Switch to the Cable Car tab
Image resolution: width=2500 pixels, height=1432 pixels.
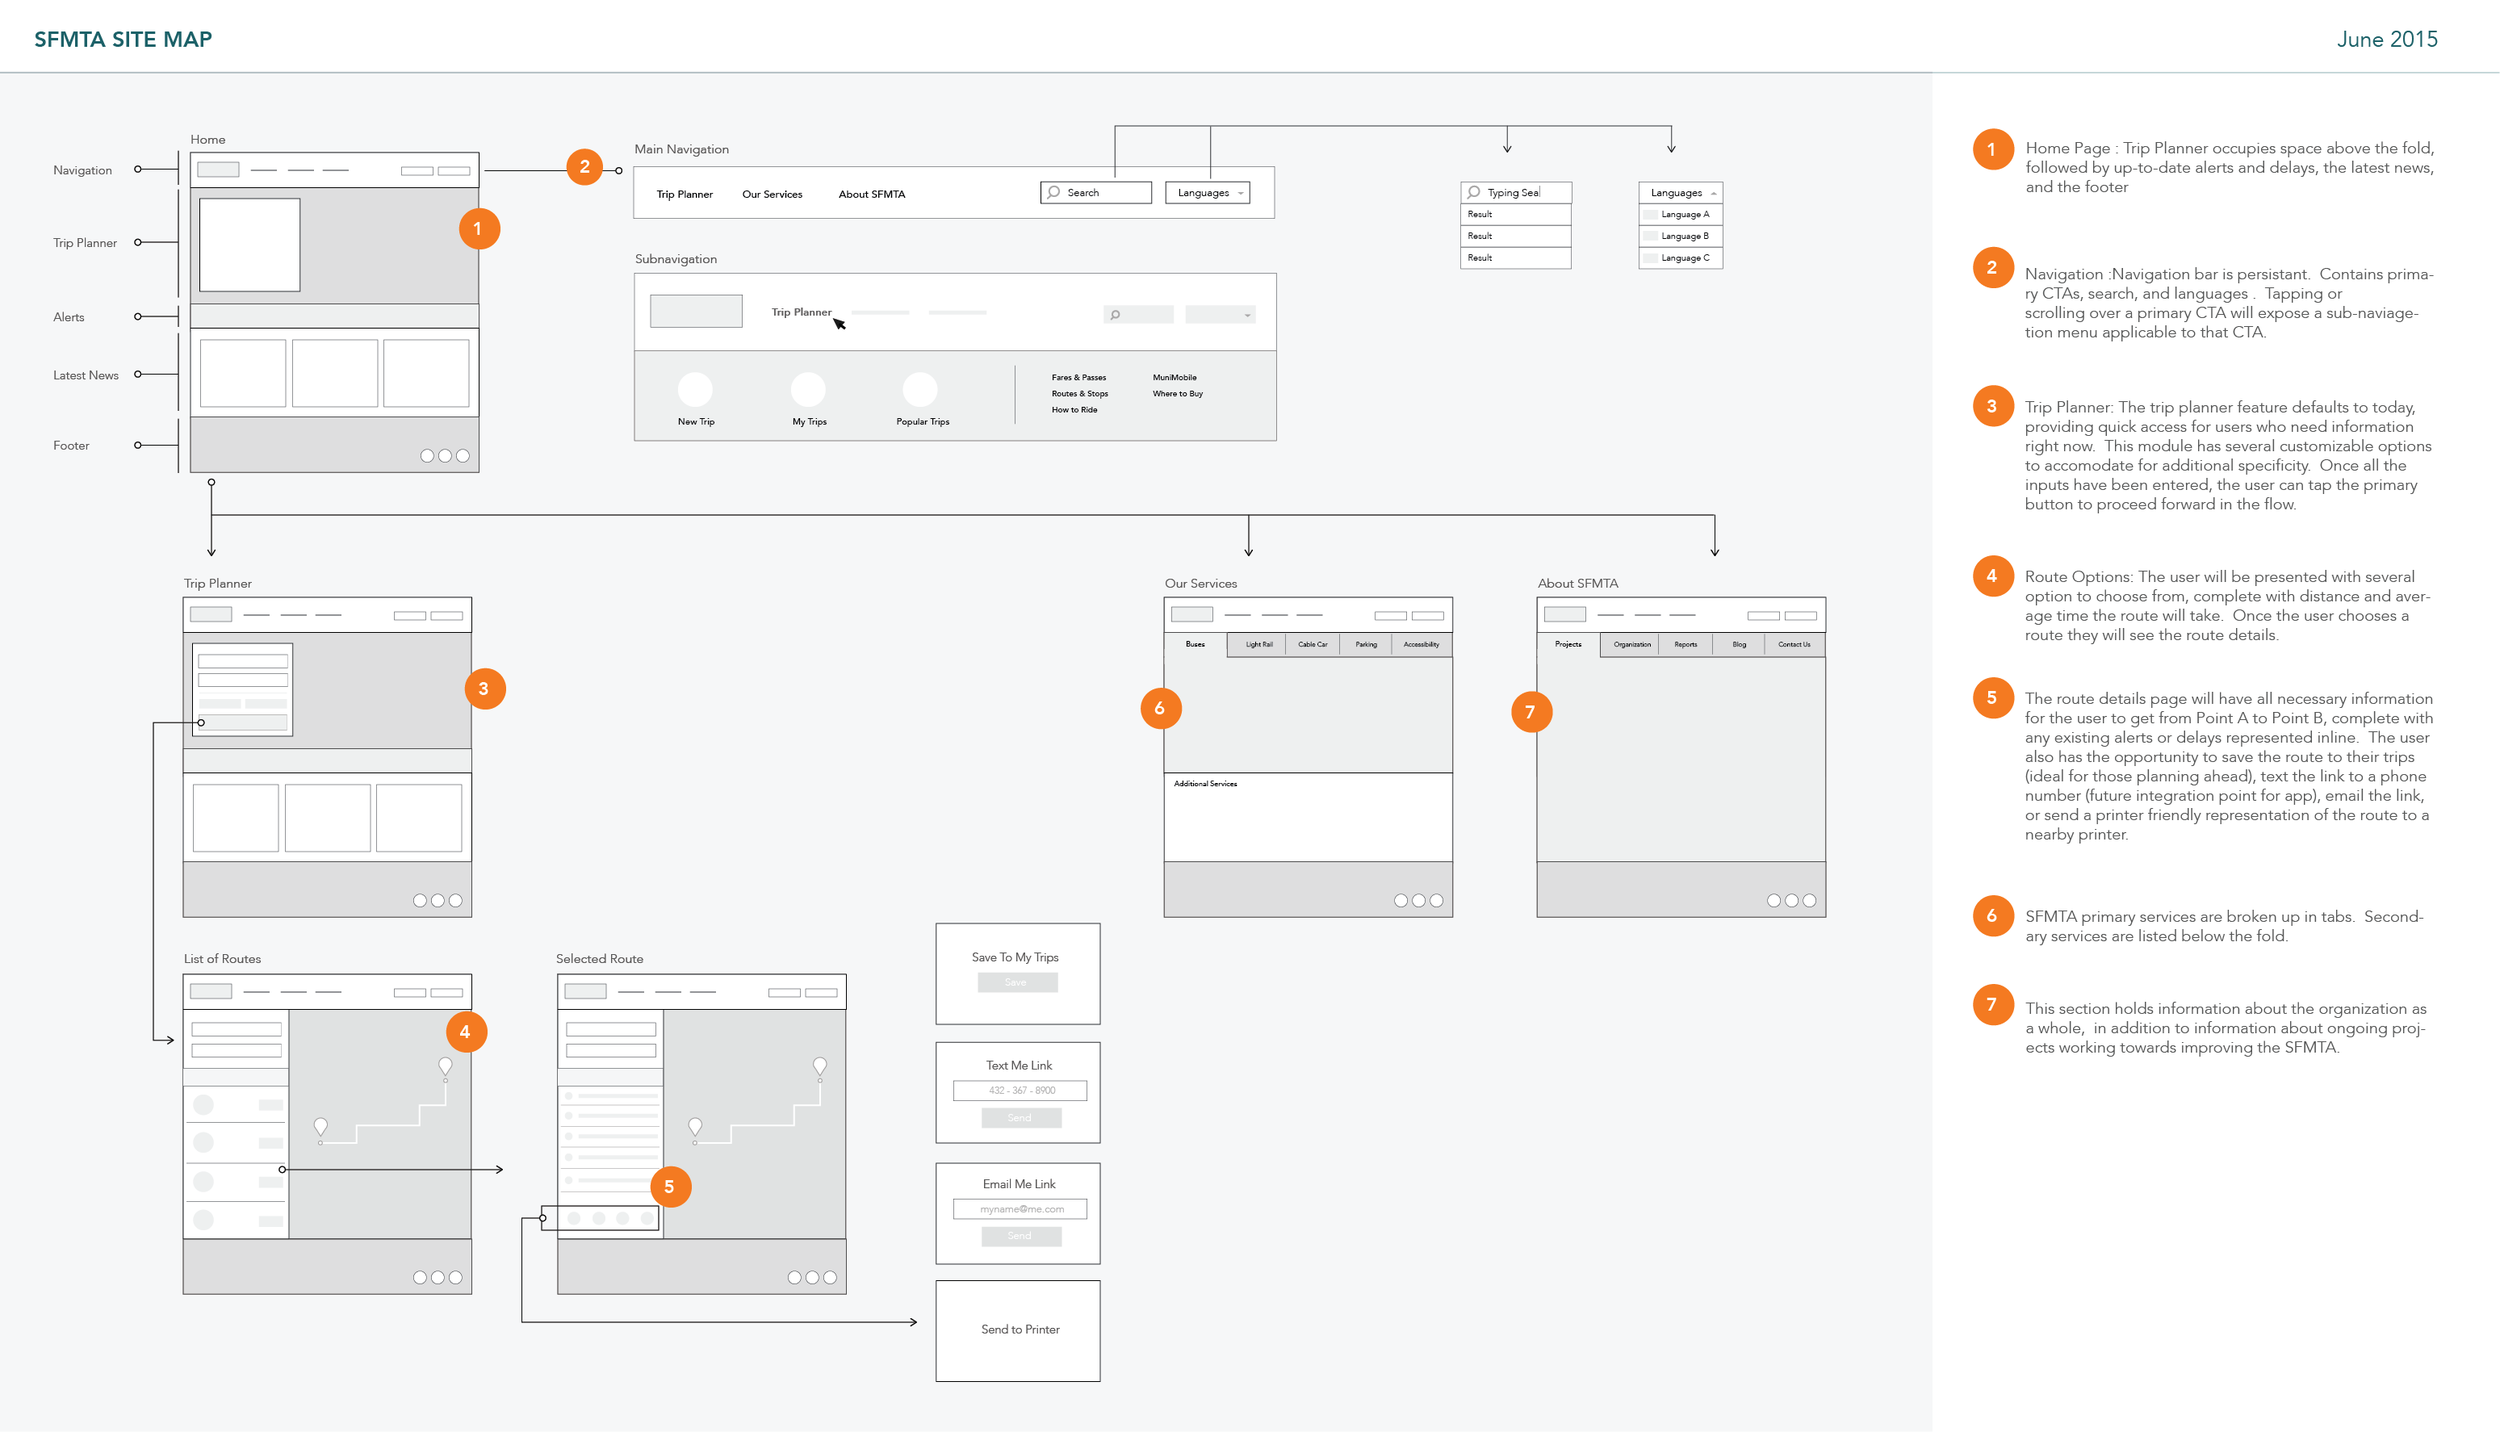[1313, 645]
